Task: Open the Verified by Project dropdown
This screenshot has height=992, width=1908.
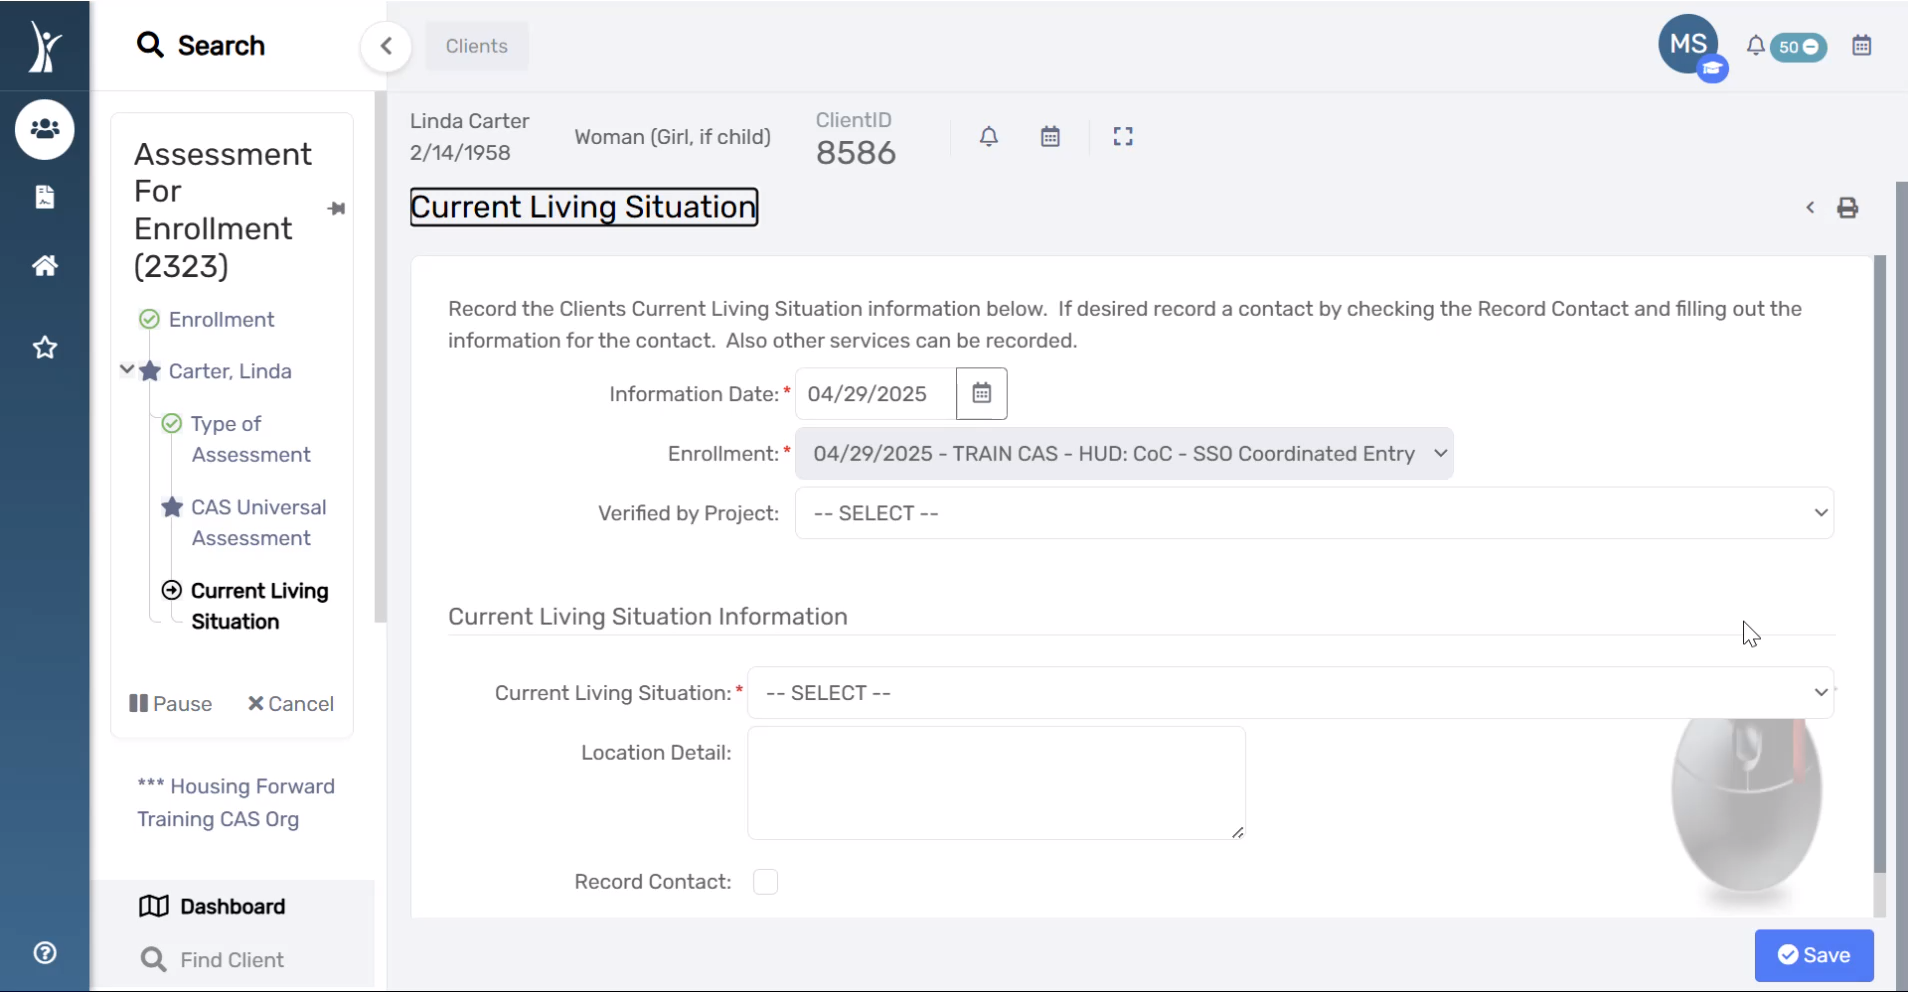Action: (1313, 513)
